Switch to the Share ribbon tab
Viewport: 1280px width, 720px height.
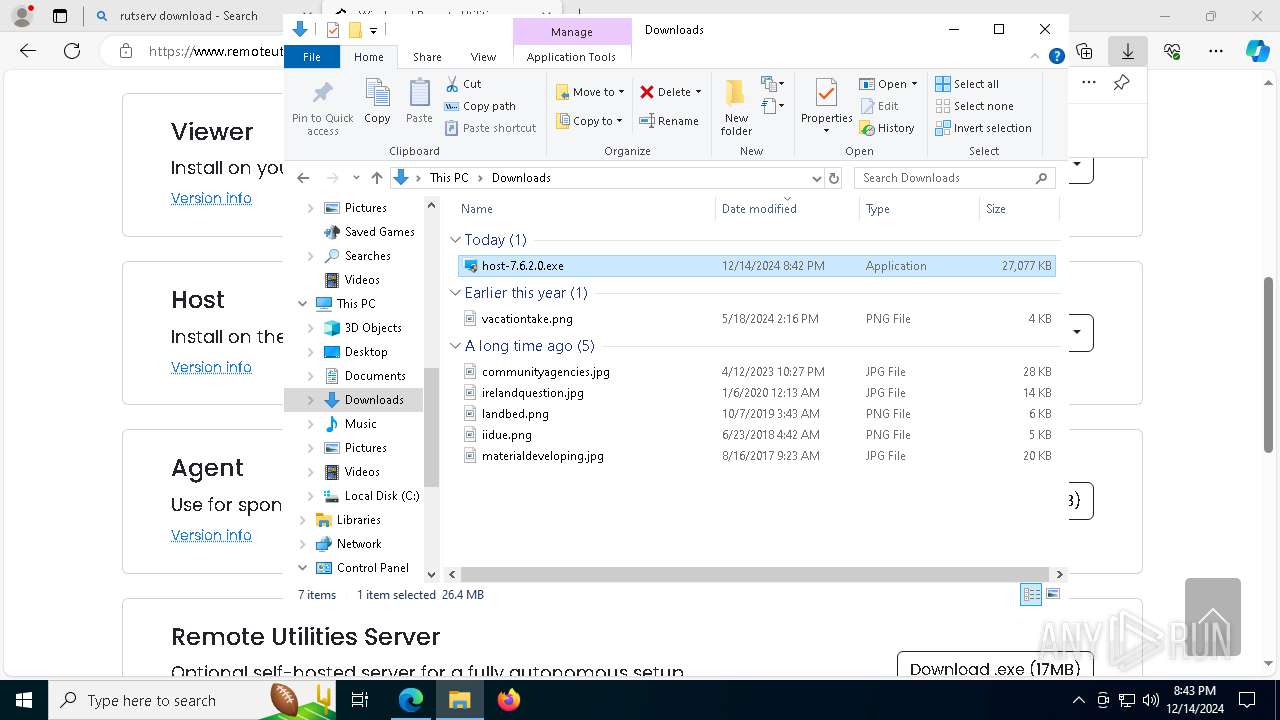[427, 57]
